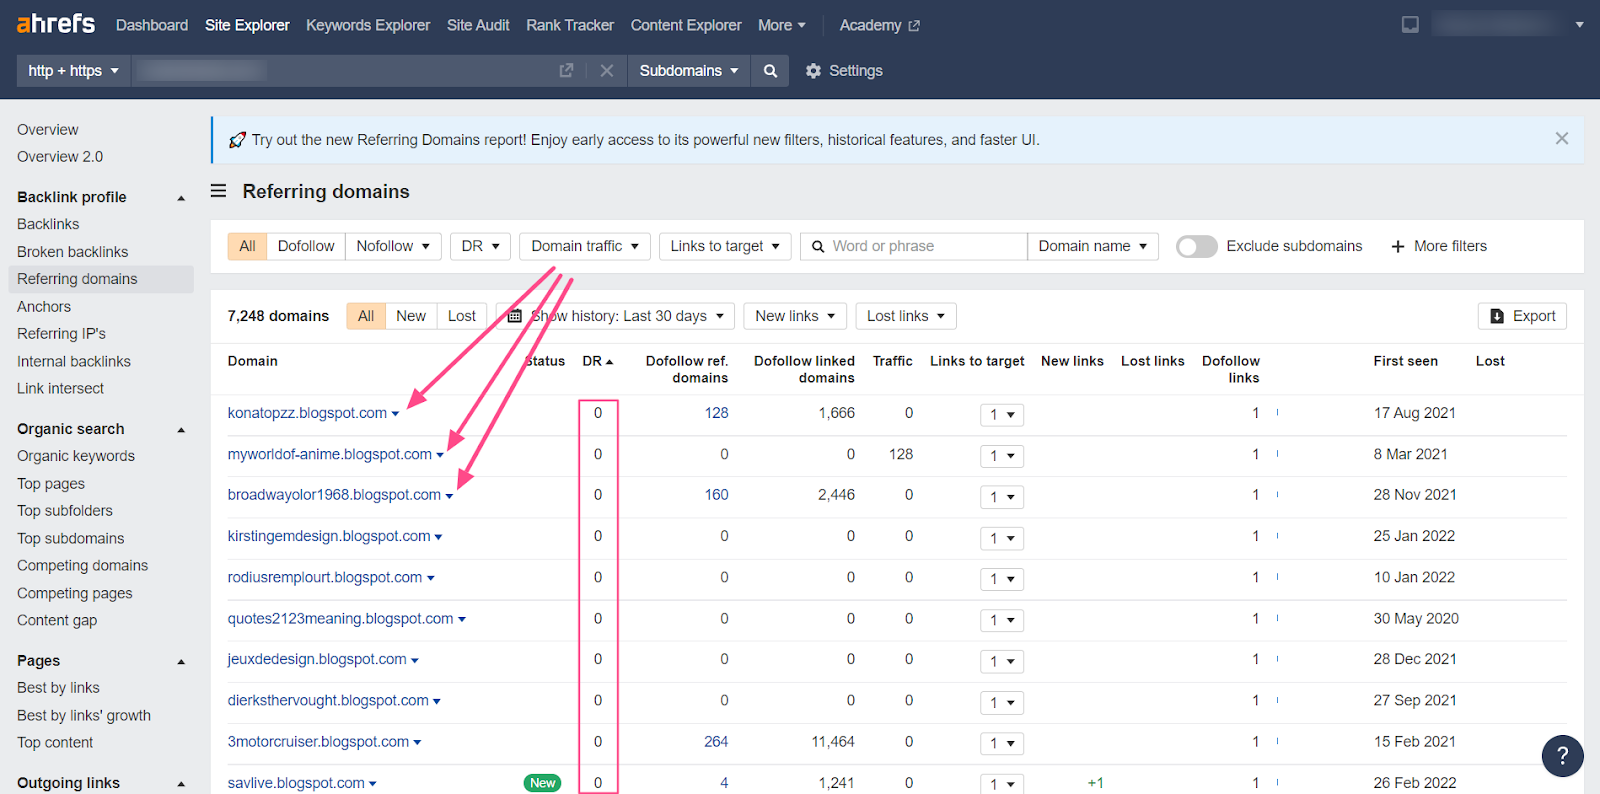This screenshot has height=794, width=1600.
Task: Sort by First seen column
Action: click(x=1405, y=361)
